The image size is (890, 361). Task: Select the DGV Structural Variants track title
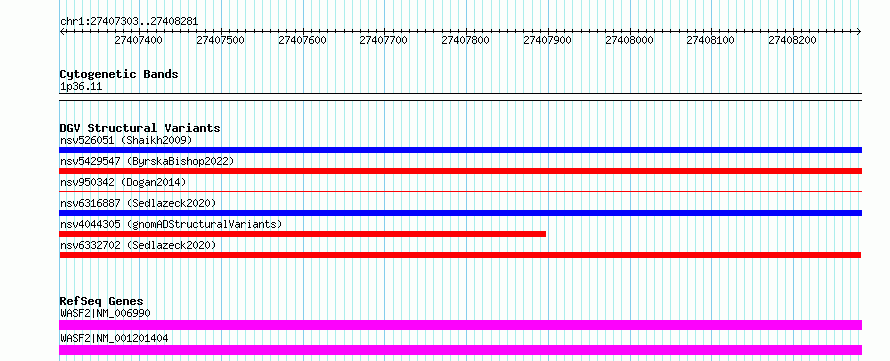click(x=140, y=128)
